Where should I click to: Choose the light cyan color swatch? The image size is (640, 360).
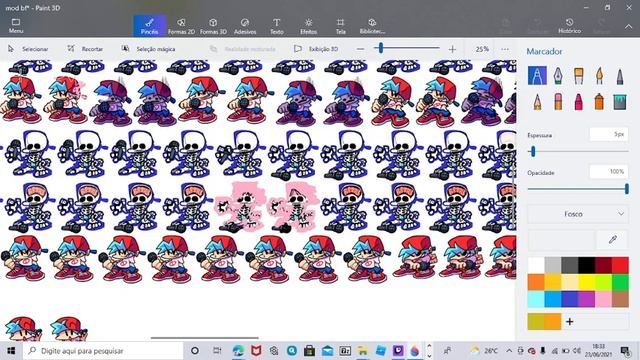pyautogui.click(x=536, y=299)
